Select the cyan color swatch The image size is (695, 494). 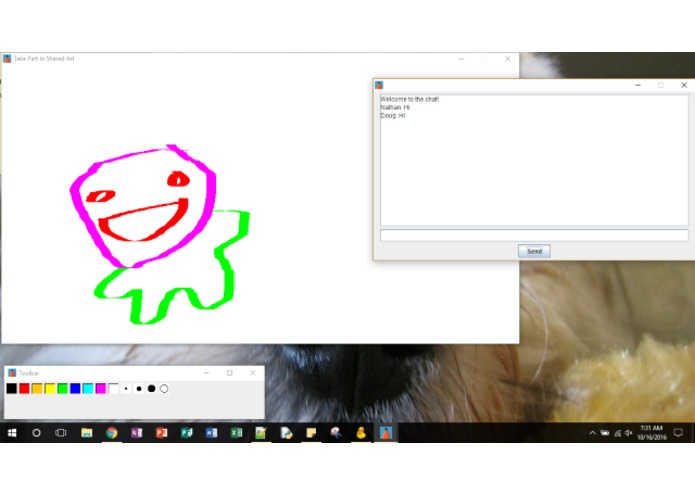(x=88, y=389)
